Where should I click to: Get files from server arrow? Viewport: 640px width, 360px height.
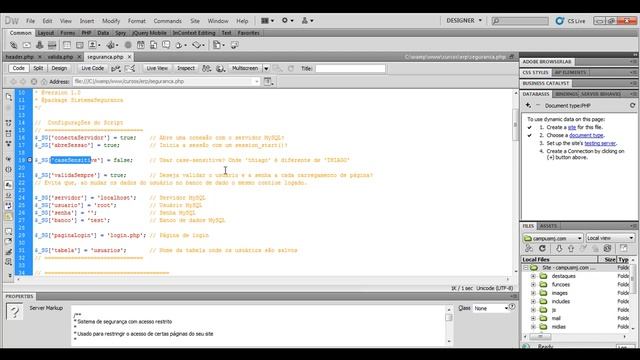[559, 248]
